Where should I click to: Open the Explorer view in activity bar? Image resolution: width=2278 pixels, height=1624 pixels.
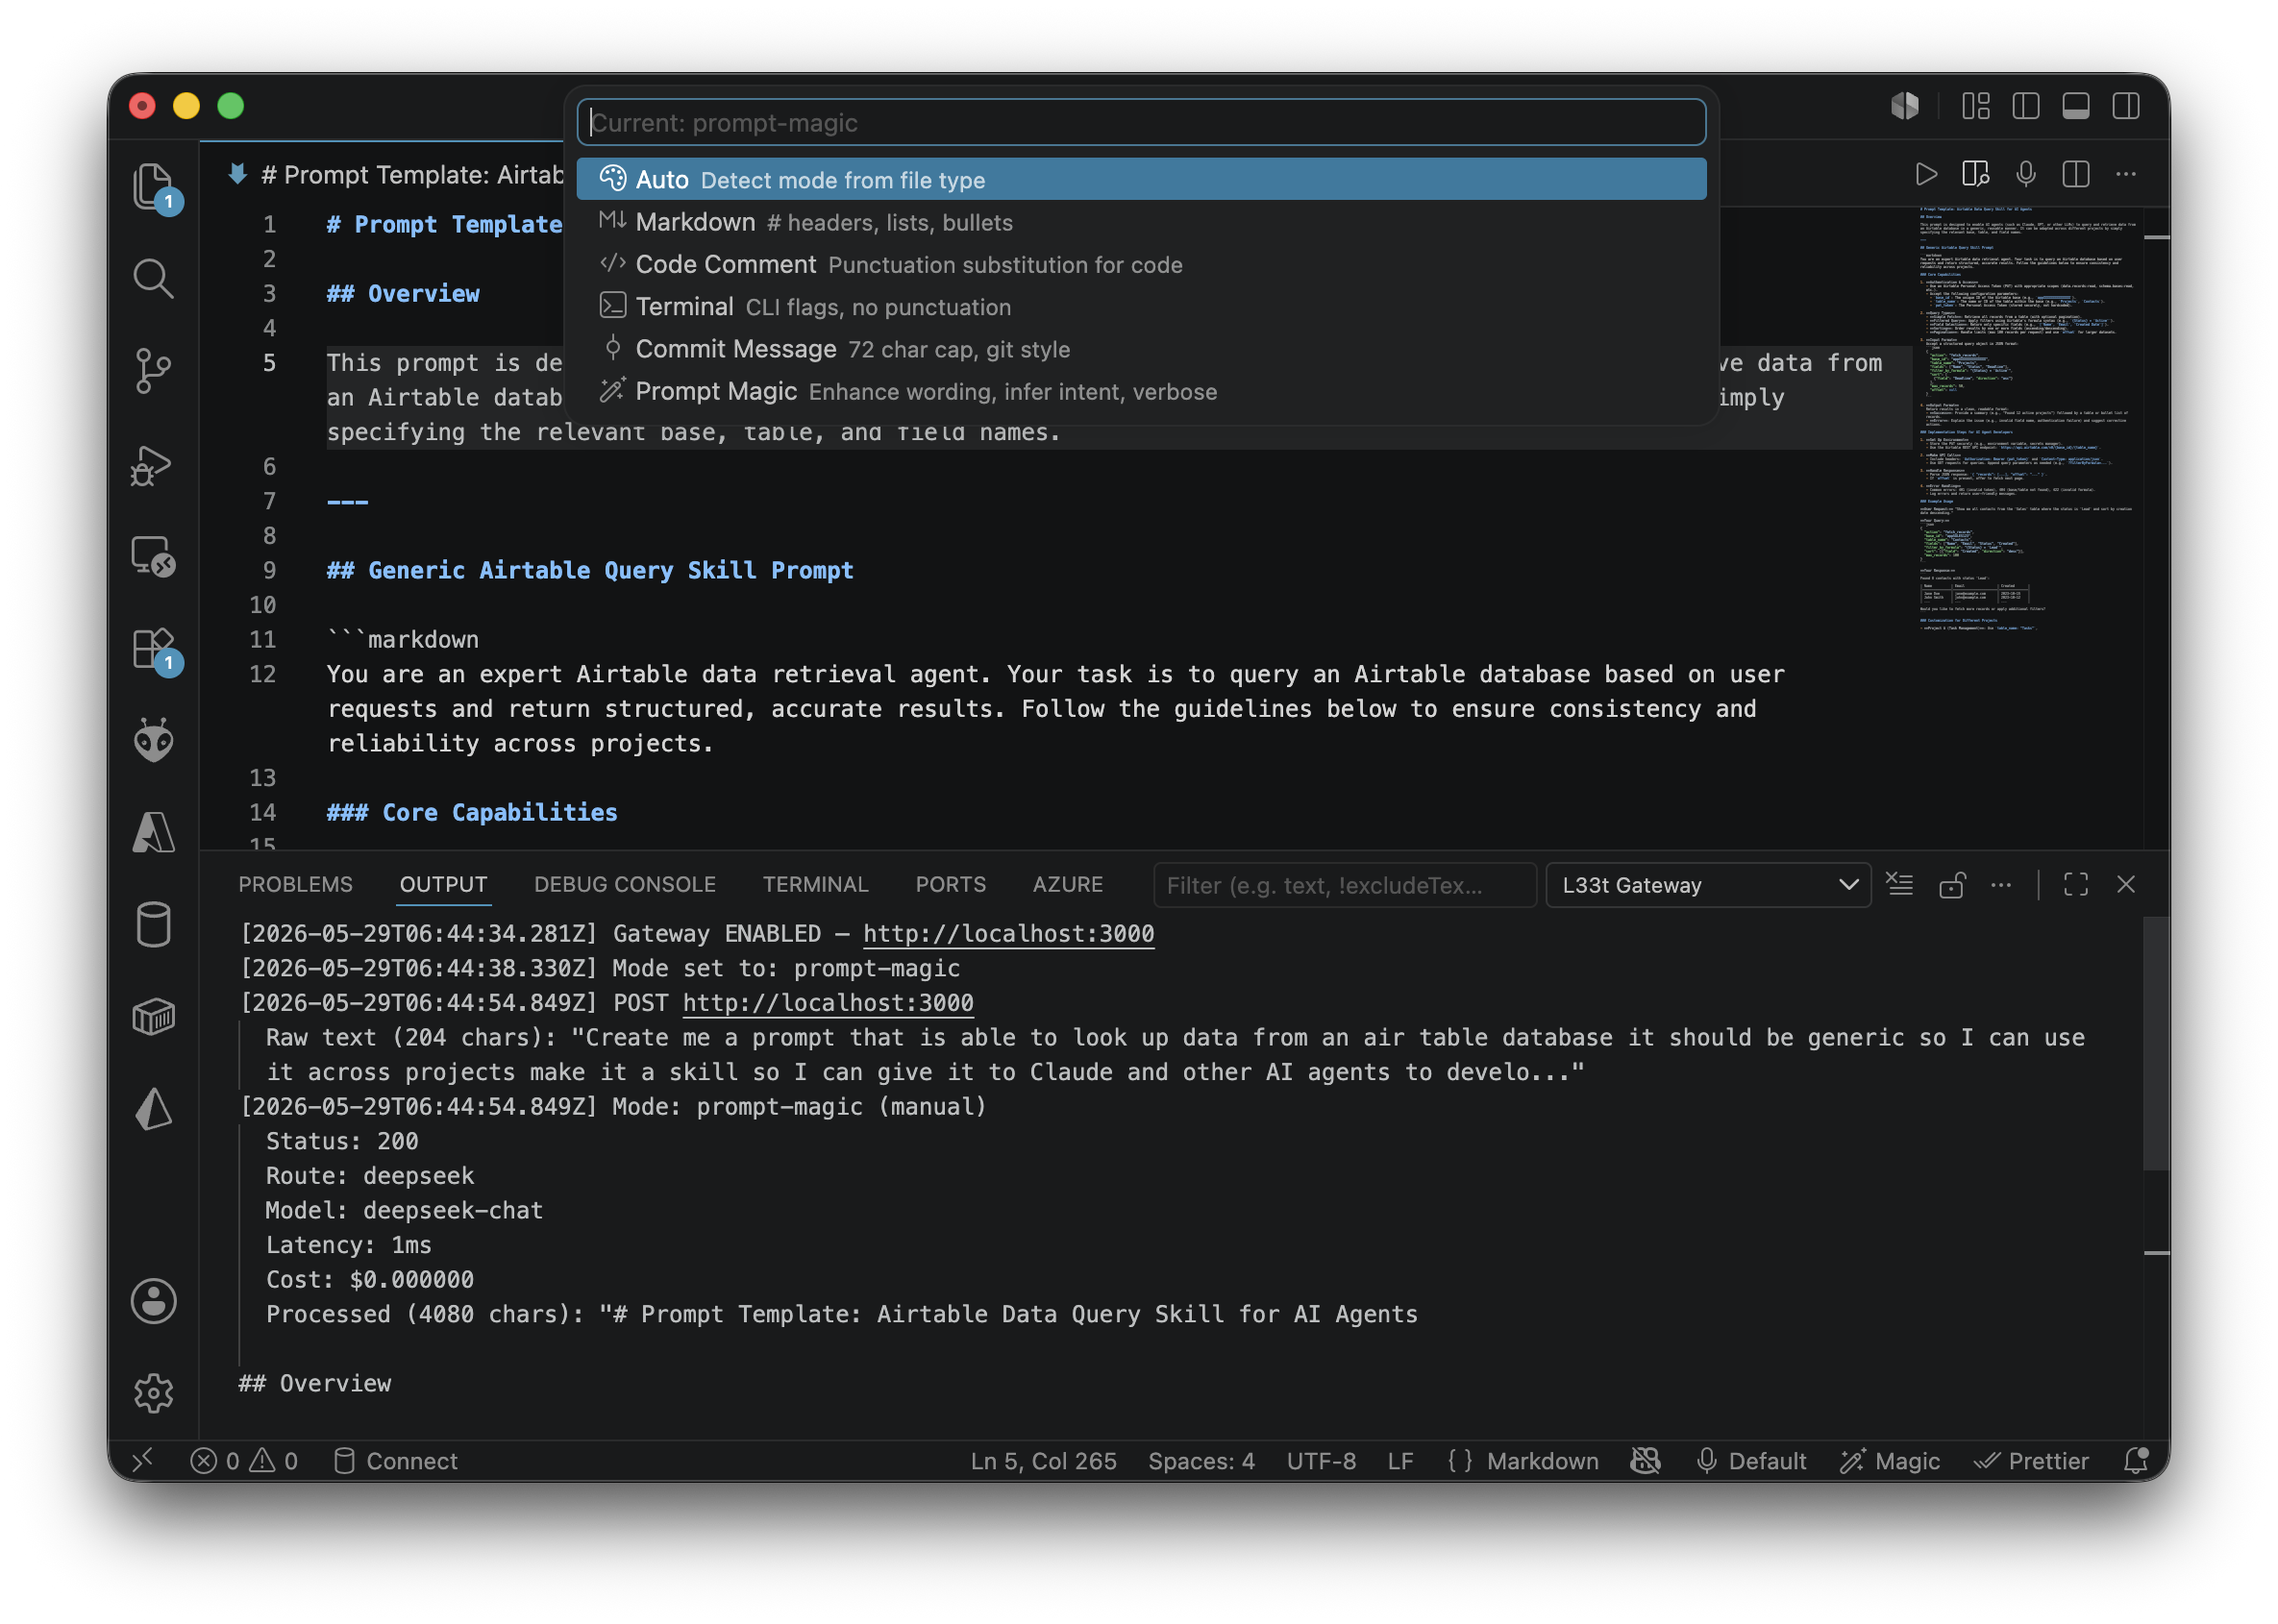click(153, 186)
